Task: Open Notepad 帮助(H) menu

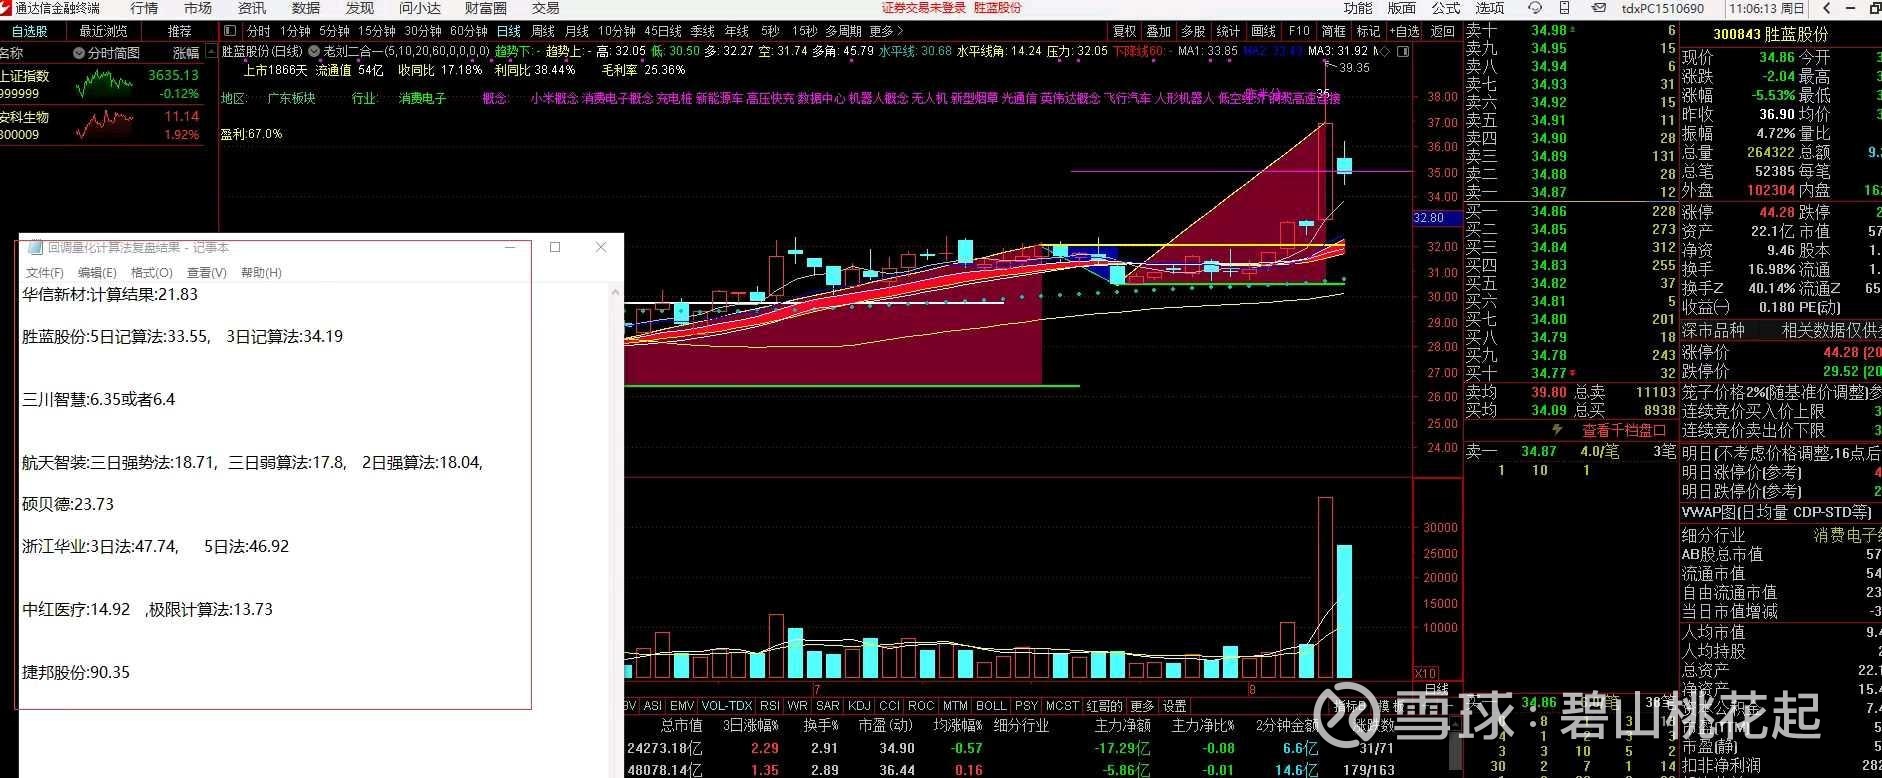Action: pos(261,272)
